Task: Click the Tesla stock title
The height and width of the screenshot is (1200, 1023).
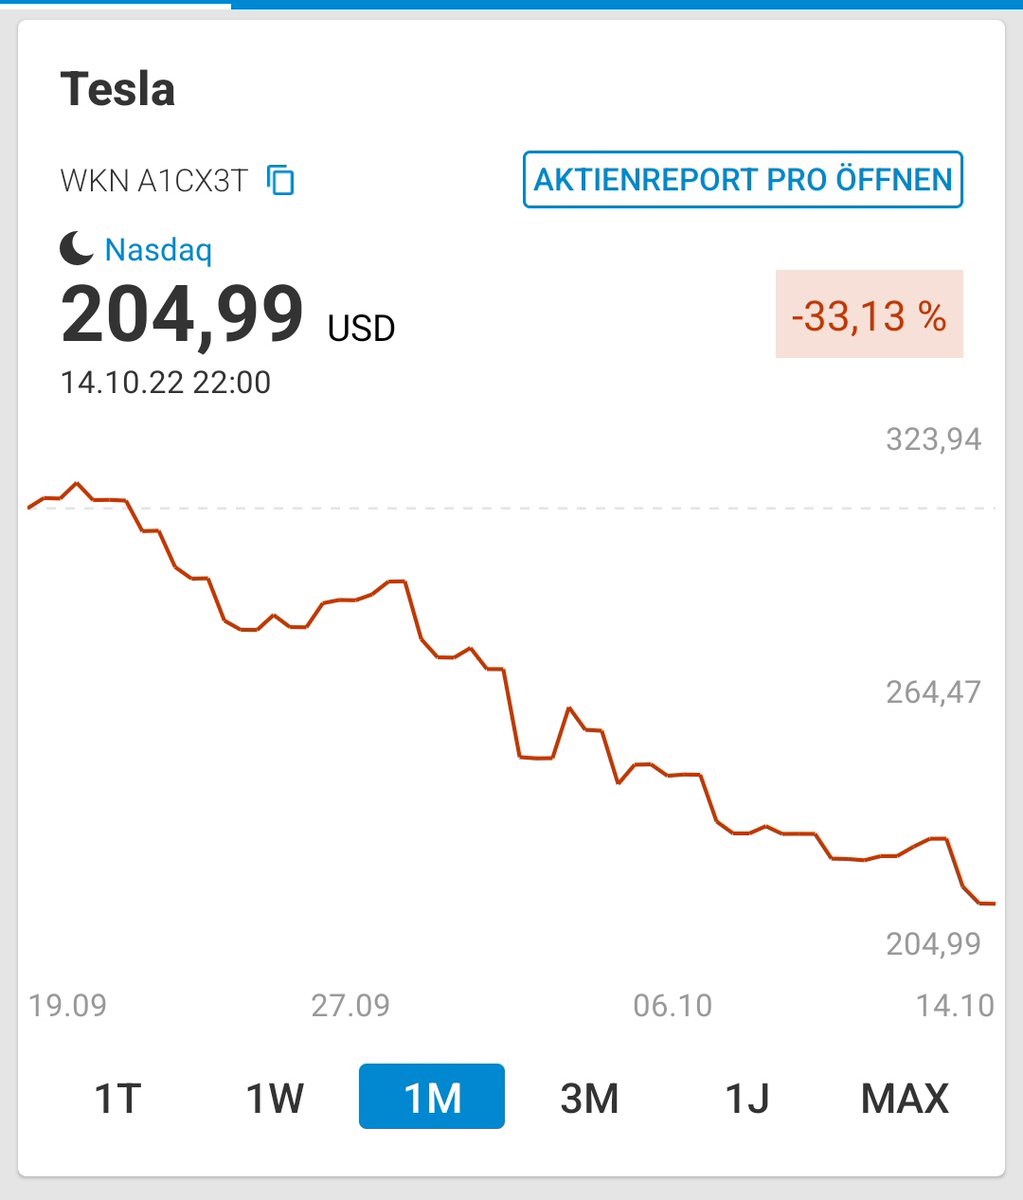Action: pos(118,89)
